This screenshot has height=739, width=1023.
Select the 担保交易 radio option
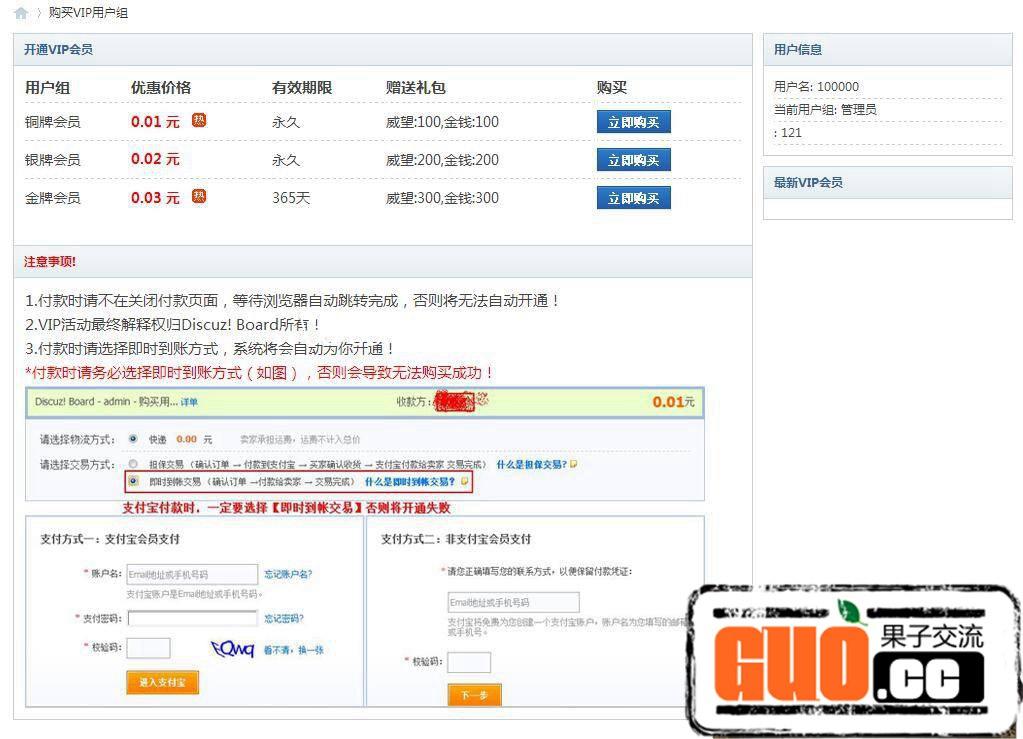(x=133, y=464)
